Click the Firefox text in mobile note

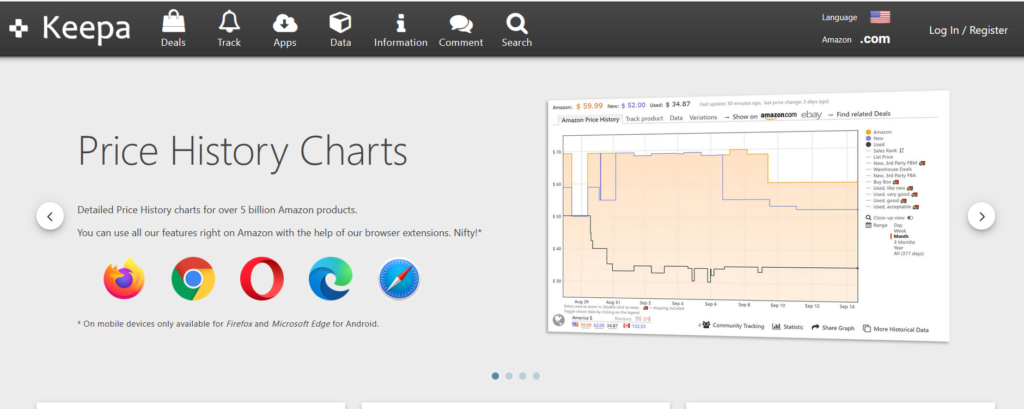coord(239,323)
